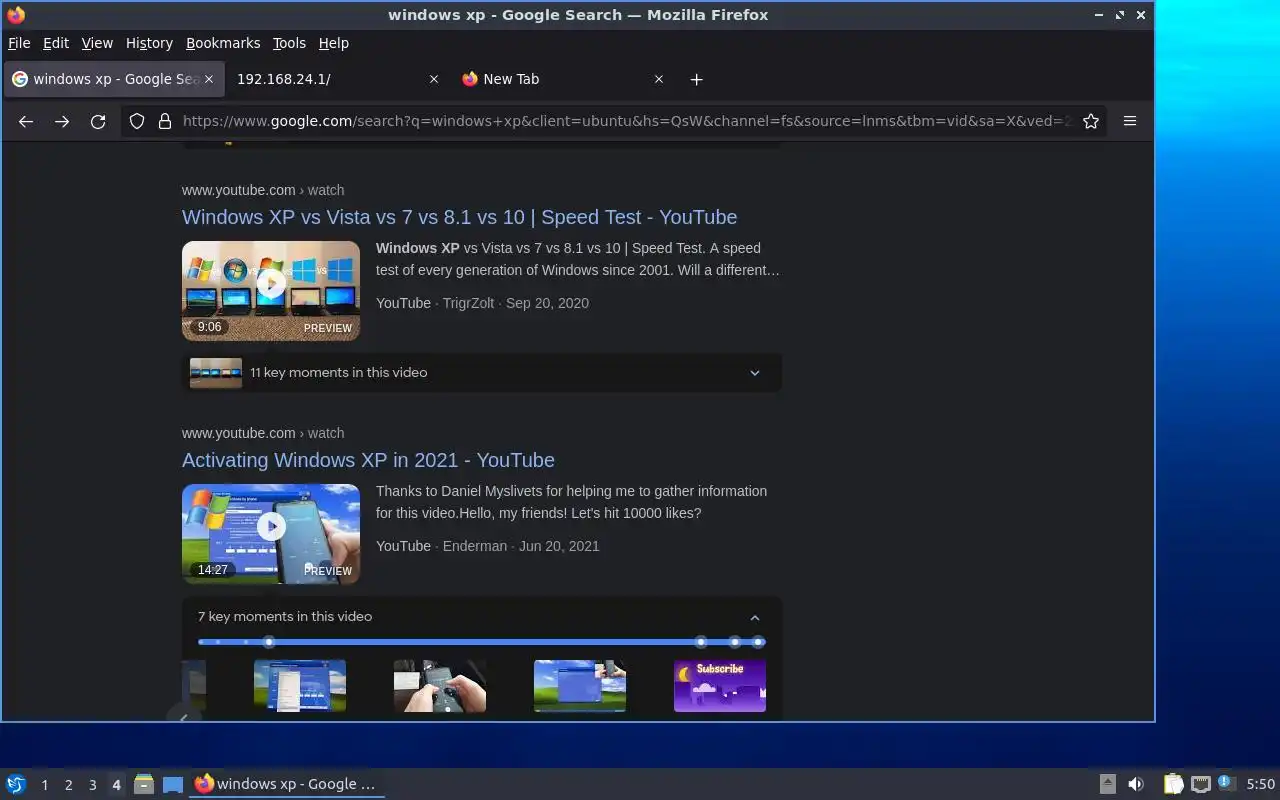Open Activating Windows XP in 2021 link

tap(368, 460)
